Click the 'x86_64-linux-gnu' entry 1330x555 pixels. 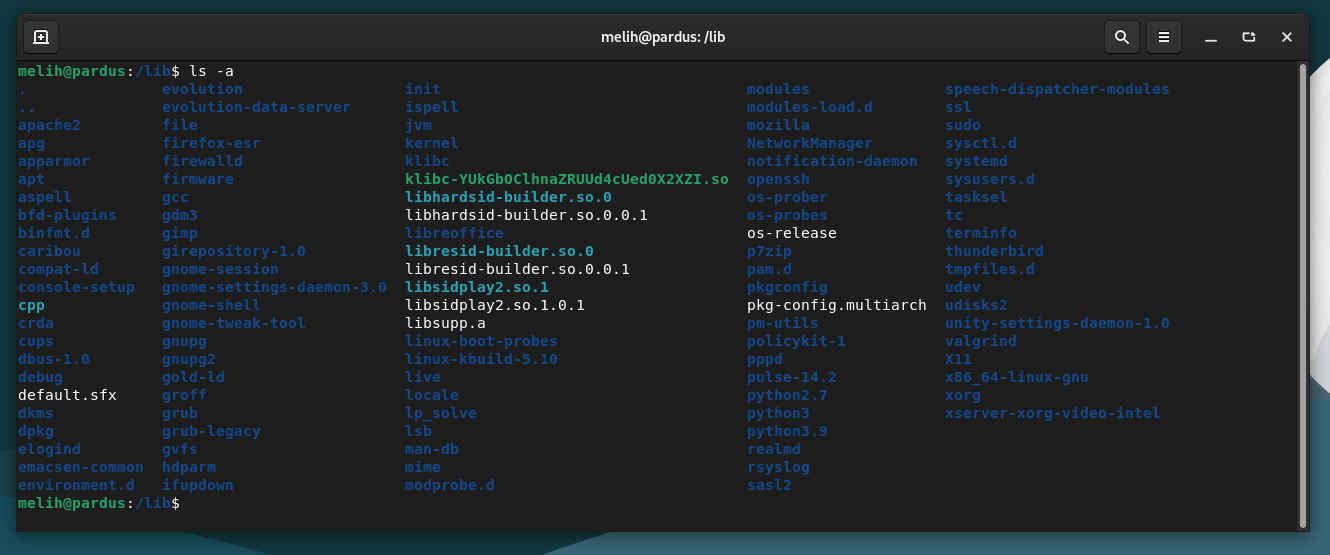point(1017,377)
